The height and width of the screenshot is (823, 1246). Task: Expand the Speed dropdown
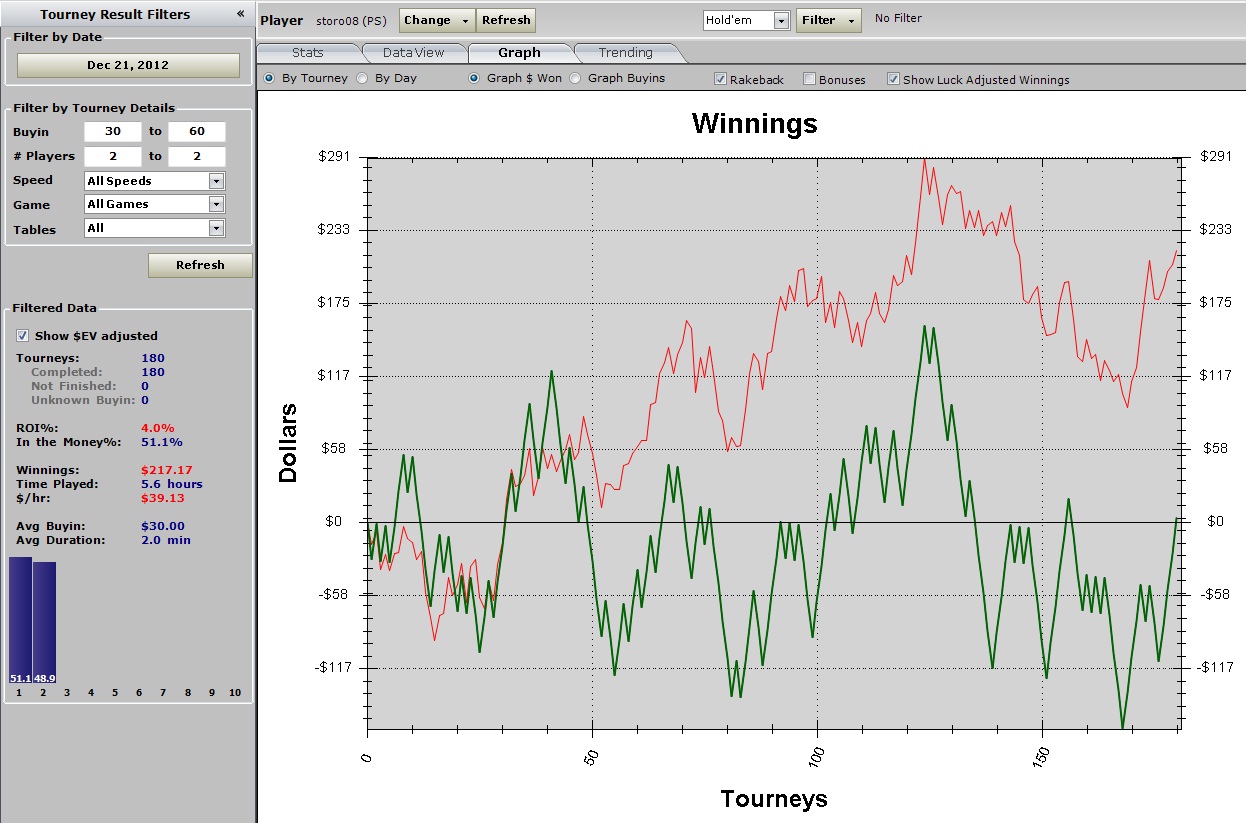[216, 181]
